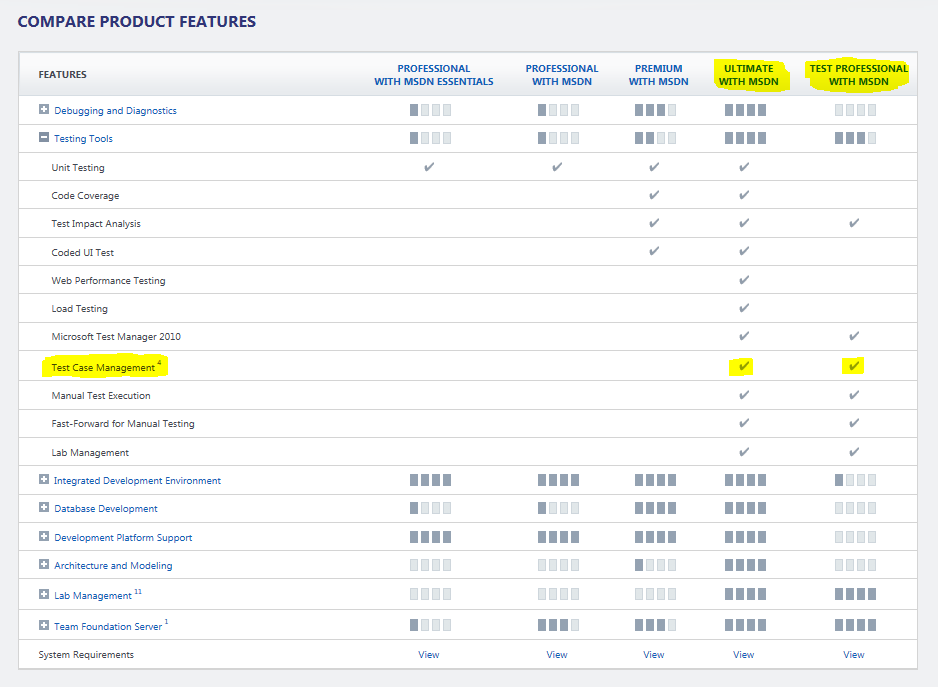View system requirements for Test Professional

tap(854, 655)
